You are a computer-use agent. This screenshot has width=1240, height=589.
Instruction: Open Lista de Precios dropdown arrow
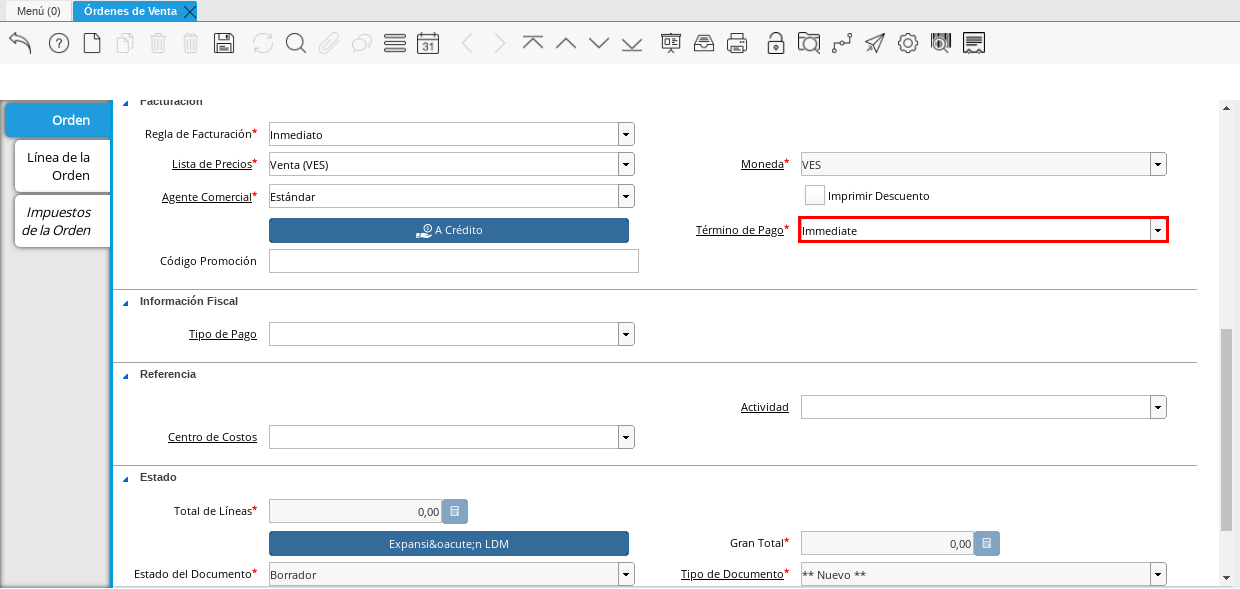(626, 164)
